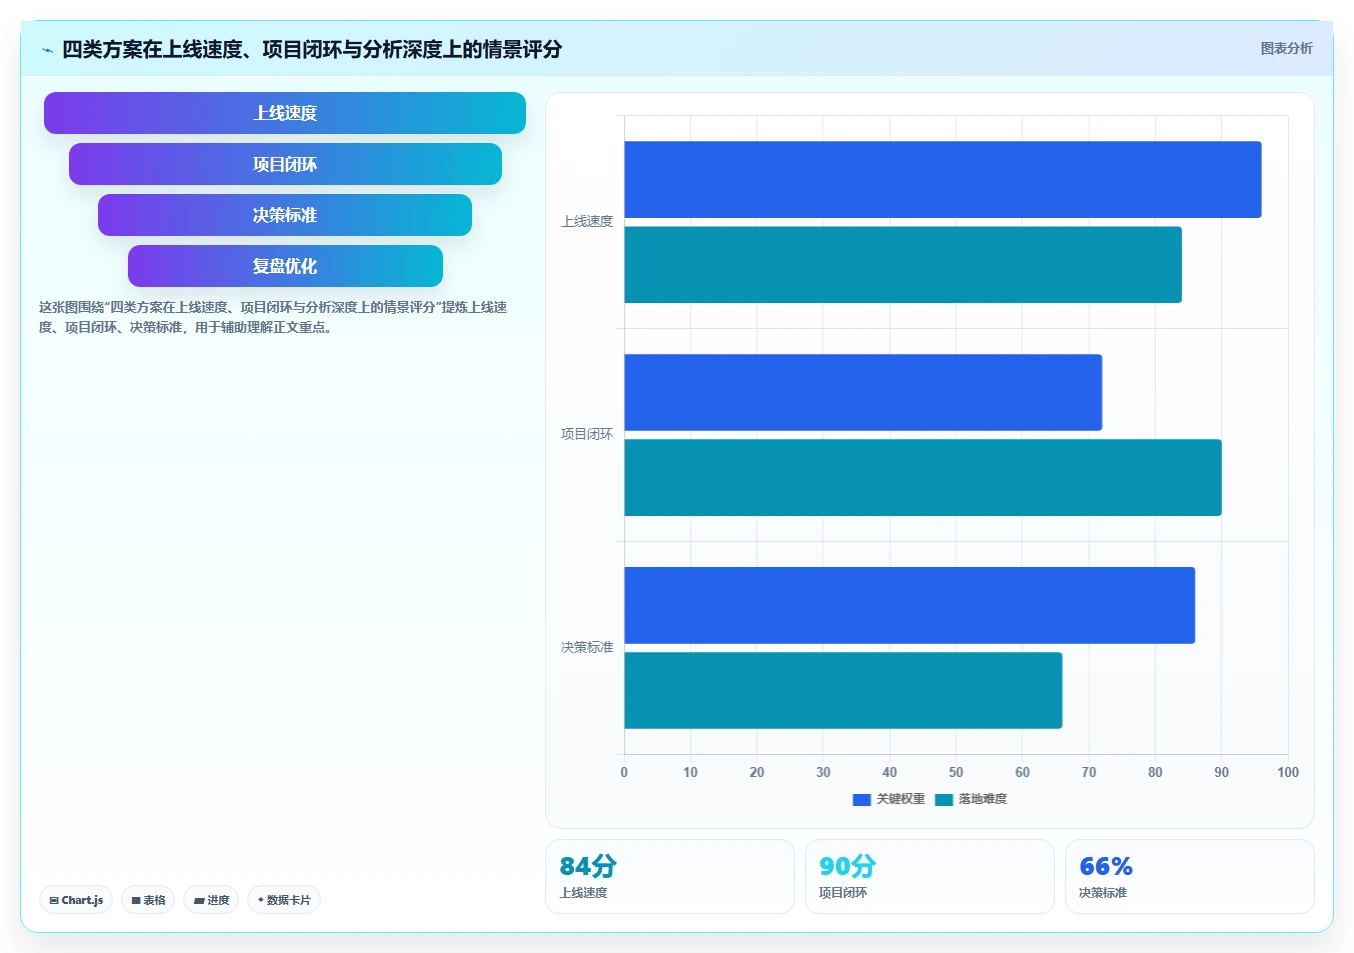Click the description paragraph under the funnel
This screenshot has height=953, width=1354.
coord(273,317)
